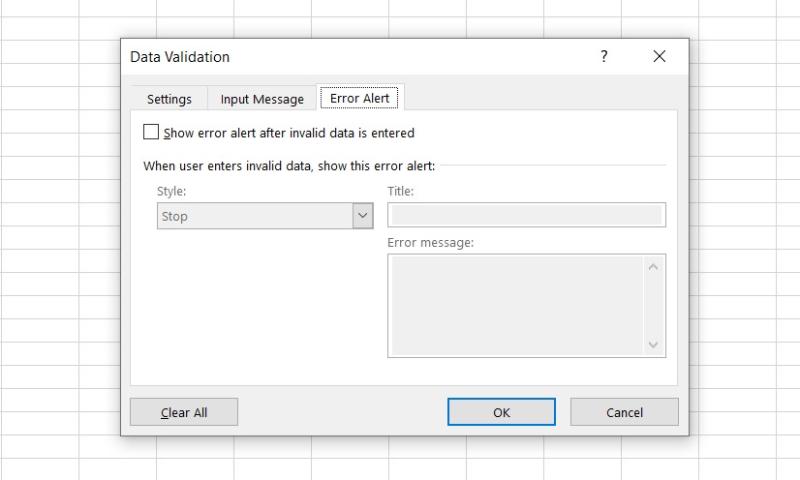Click the 'Title:' label
Viewport: 800px width, 480px height.
tap(401, 190)
